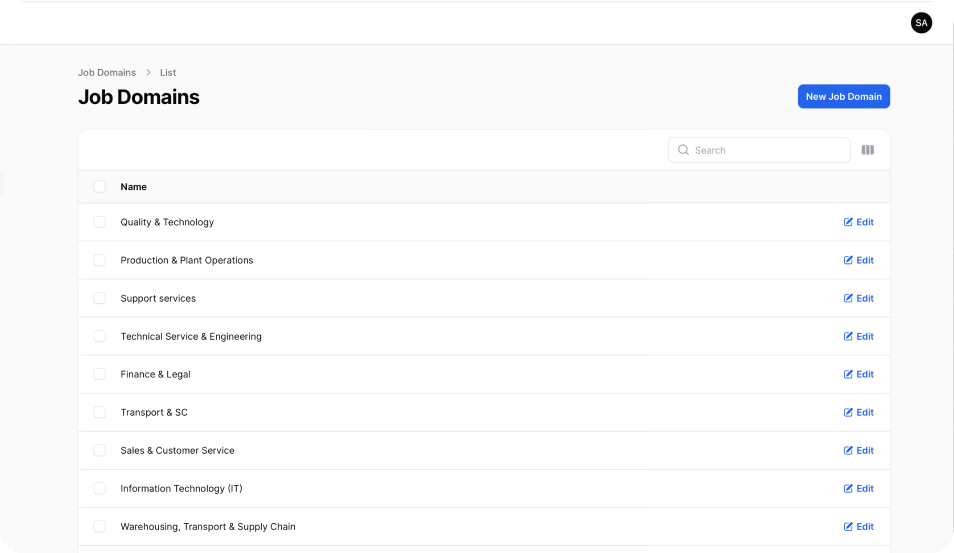Edit the Transport & SC entry
This screenshot has width=954, height=553.
(x=858, y=412)
